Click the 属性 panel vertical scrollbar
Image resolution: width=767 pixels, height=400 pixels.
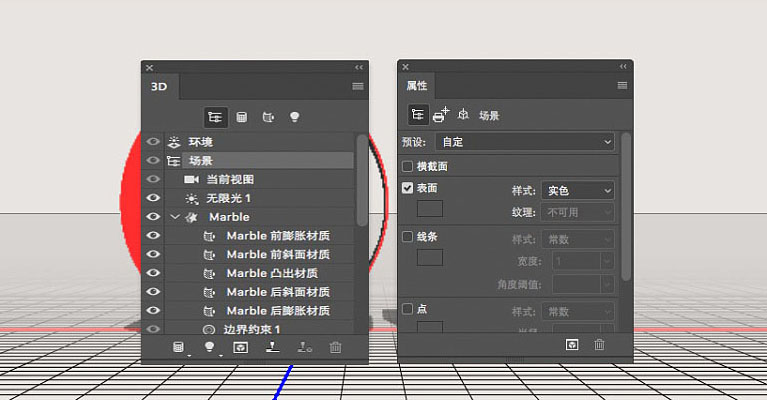[626, 206]
